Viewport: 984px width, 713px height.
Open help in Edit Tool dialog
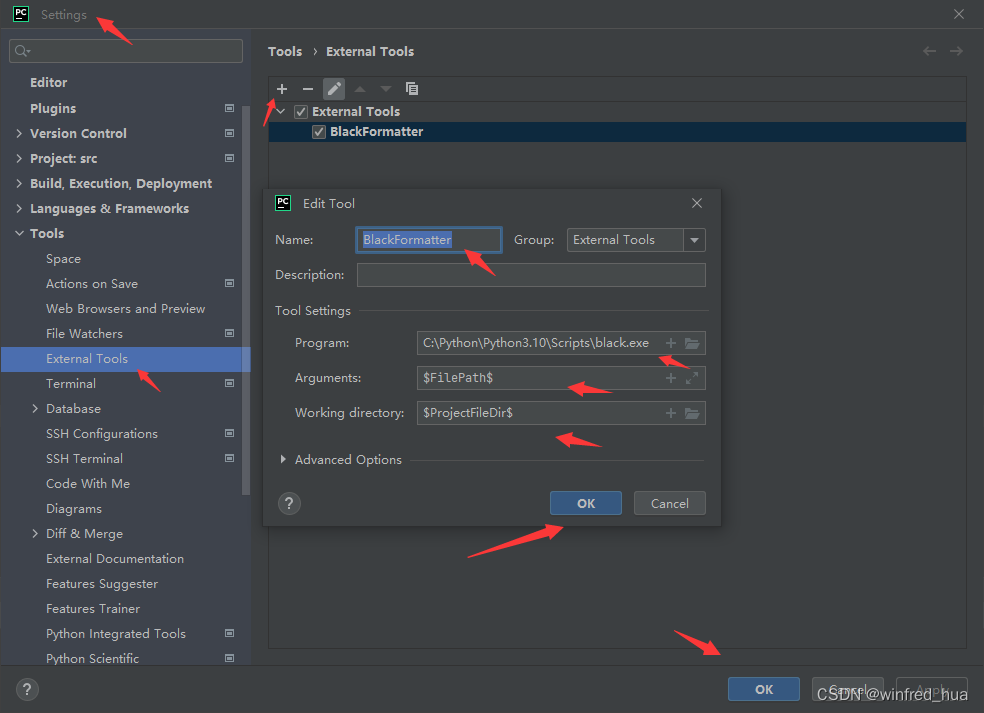click(289, 503)
